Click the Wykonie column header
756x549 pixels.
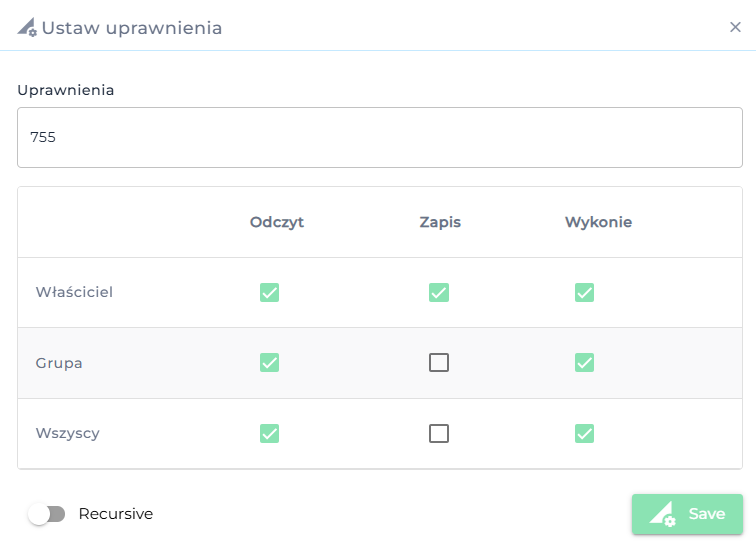[x=598, y=222]
